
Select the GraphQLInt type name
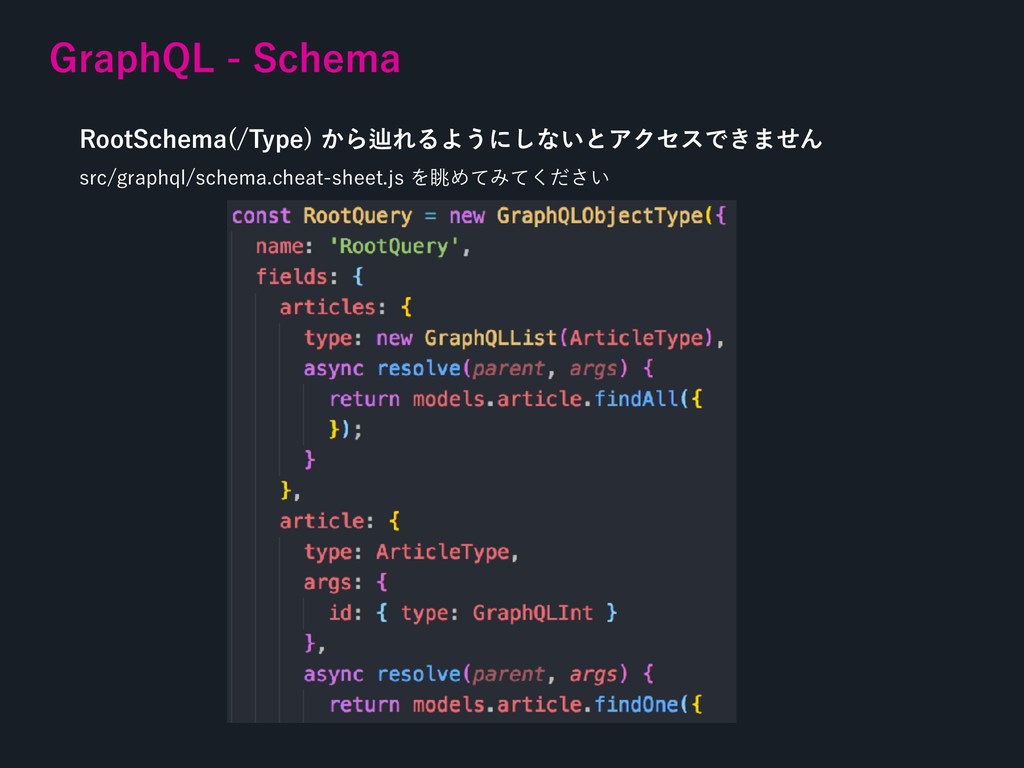coord(533,612)
